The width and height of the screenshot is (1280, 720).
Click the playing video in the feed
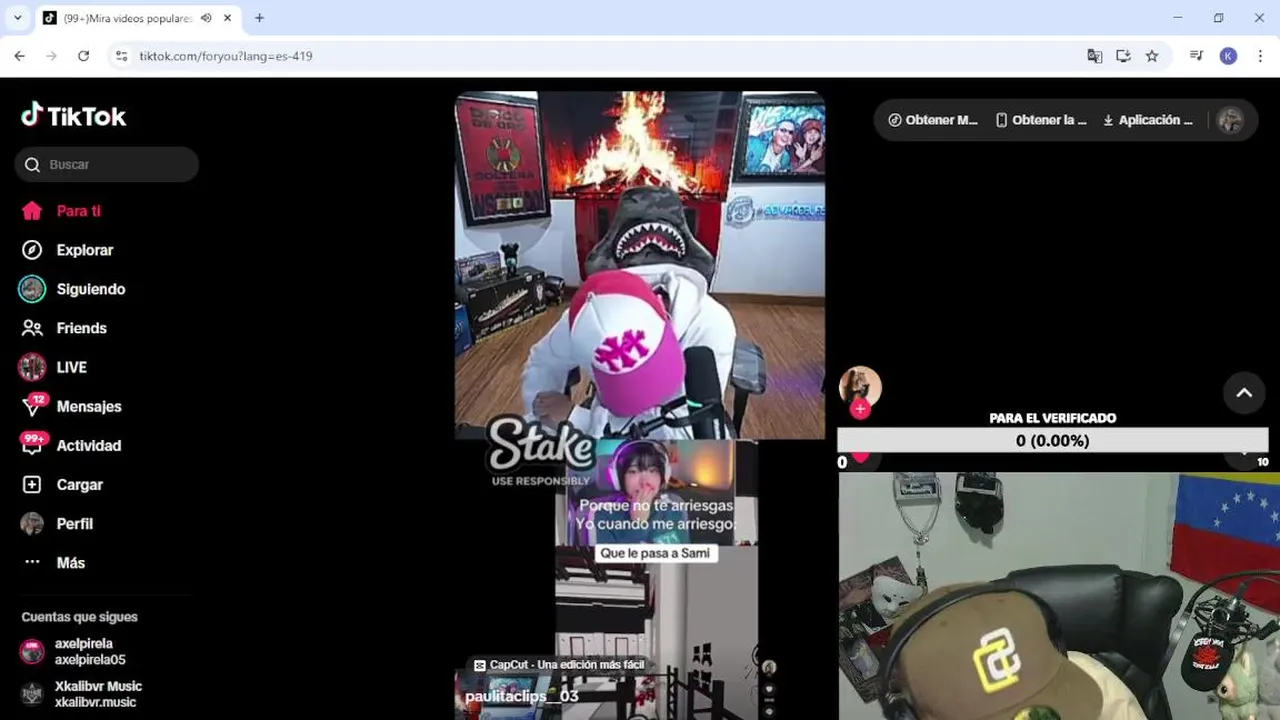pos(640,405)
